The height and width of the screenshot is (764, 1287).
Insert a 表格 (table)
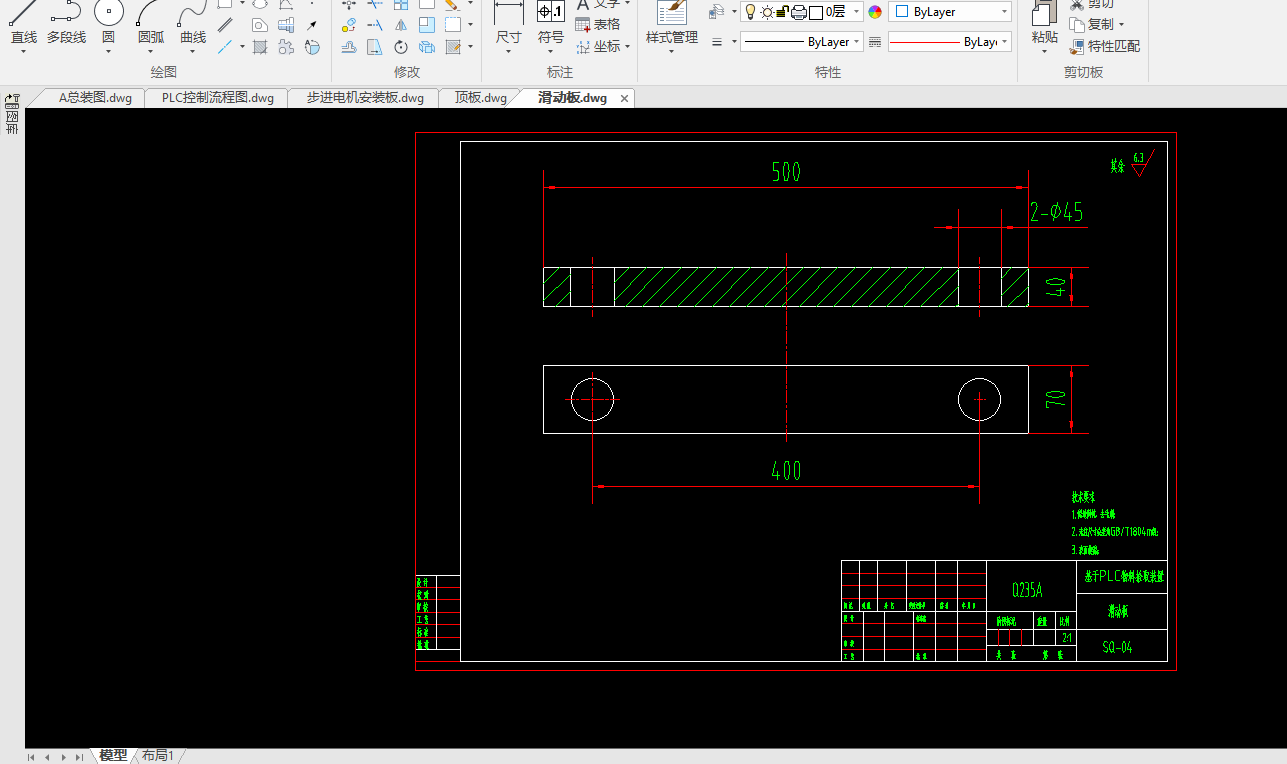tap(598, 25)
